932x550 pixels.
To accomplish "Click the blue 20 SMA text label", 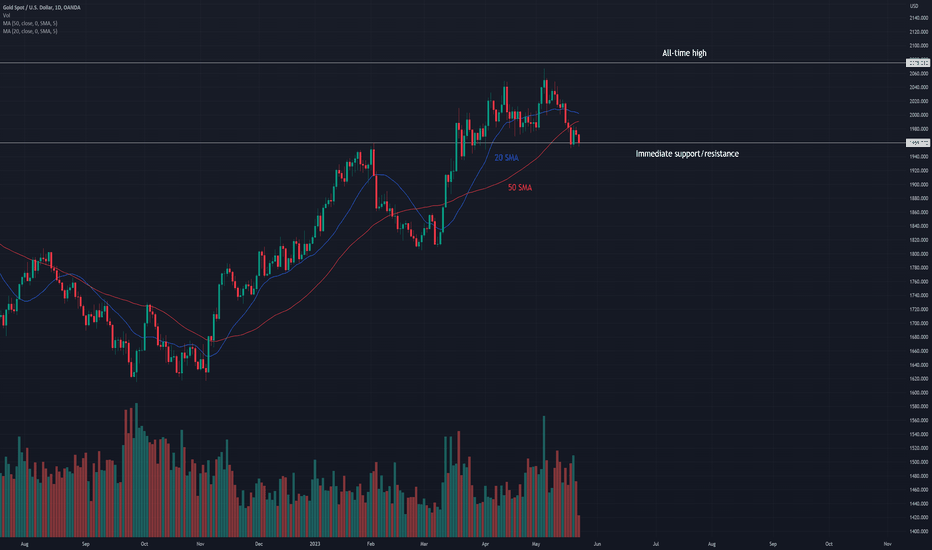I will [506, 158].
